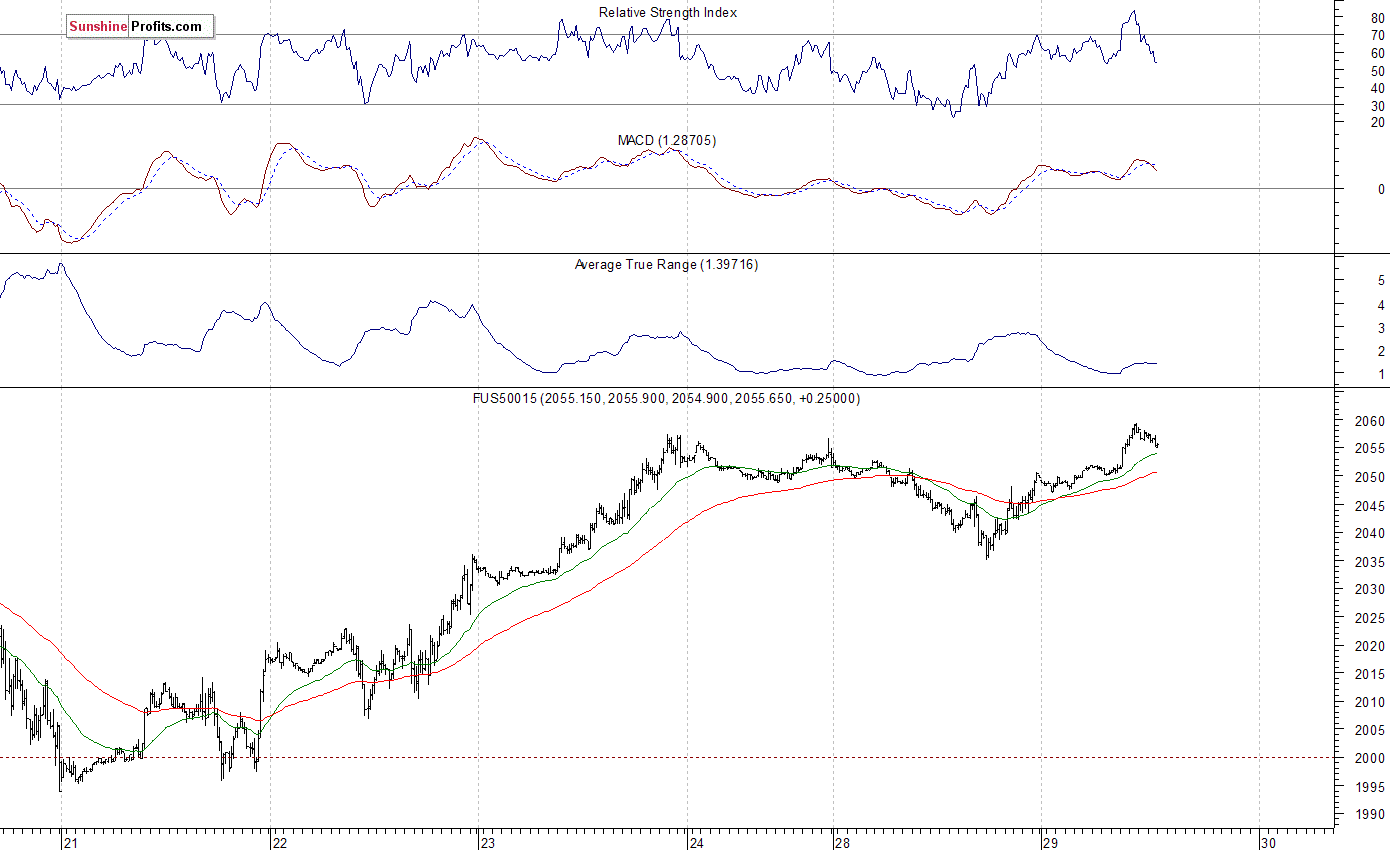Click the 2025 price axis label
This screenshot has width=1390, height=850.
pos(1370,618)
